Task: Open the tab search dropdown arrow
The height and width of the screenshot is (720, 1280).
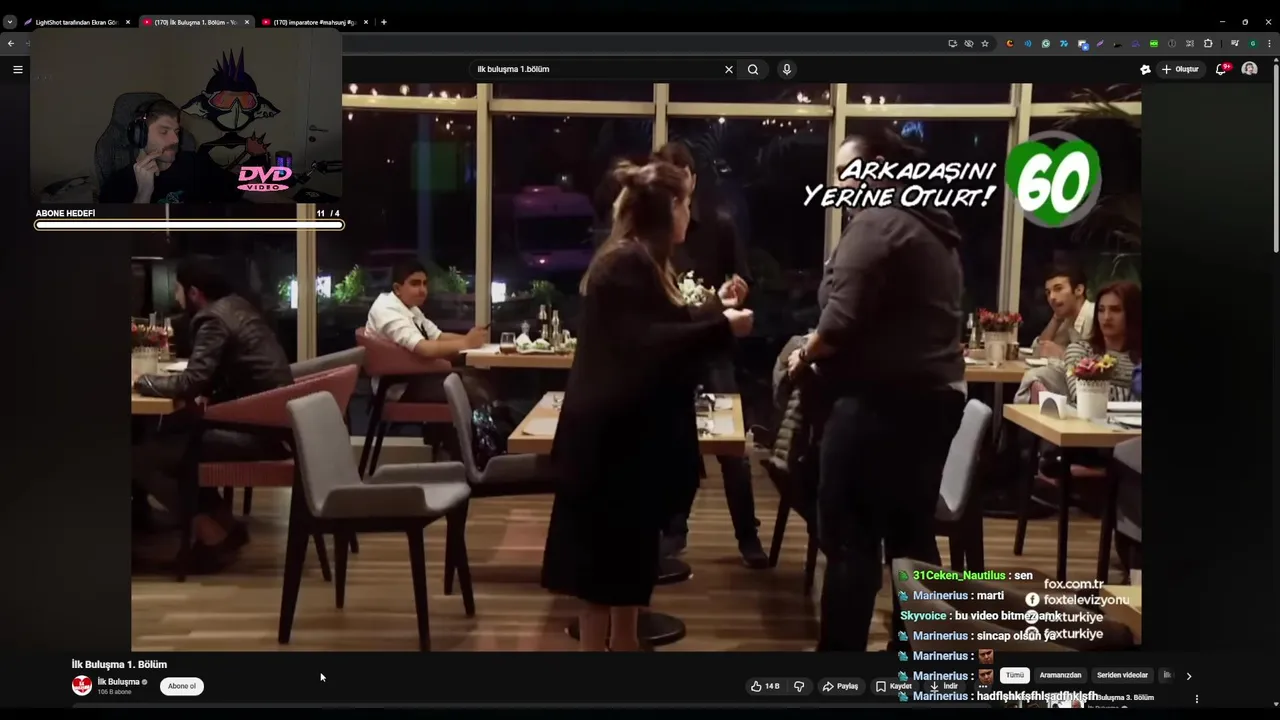Action: coord(10,22)
